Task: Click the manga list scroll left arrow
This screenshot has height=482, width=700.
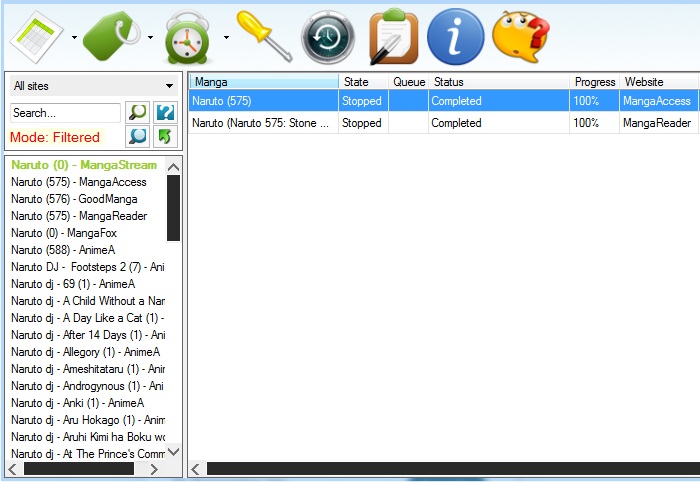Action: coord(13,469)
